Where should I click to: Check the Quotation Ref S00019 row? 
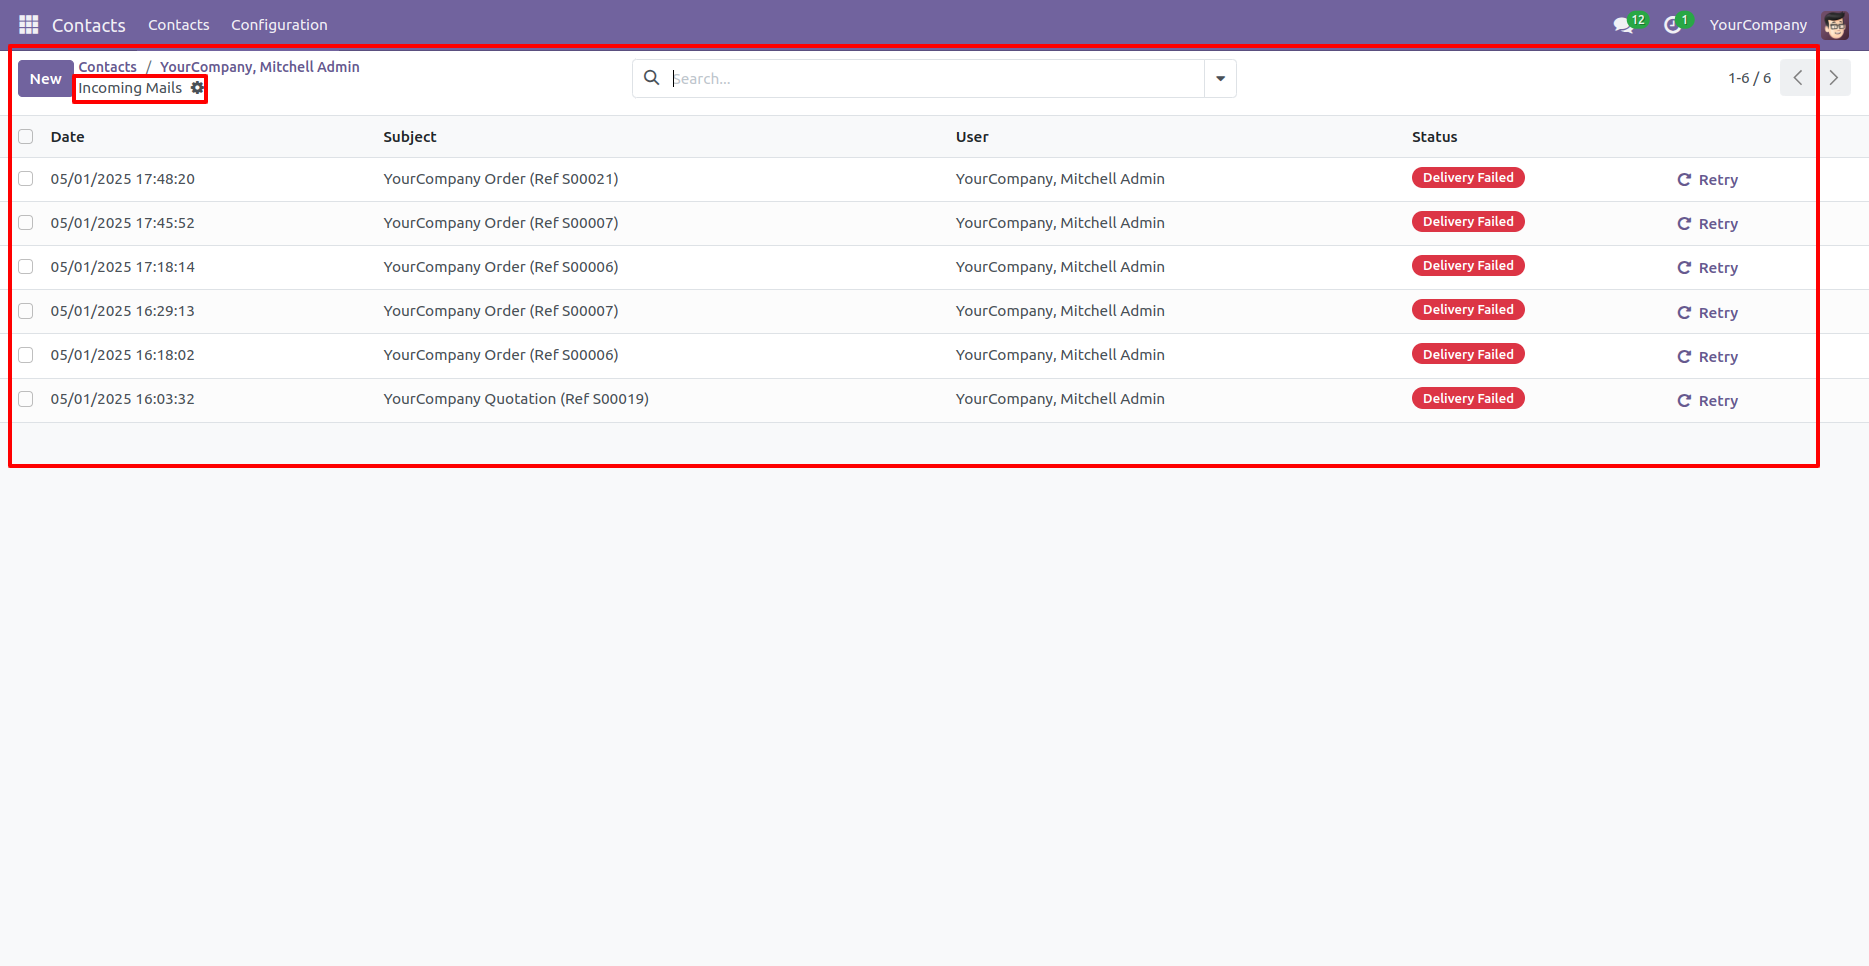26,398
